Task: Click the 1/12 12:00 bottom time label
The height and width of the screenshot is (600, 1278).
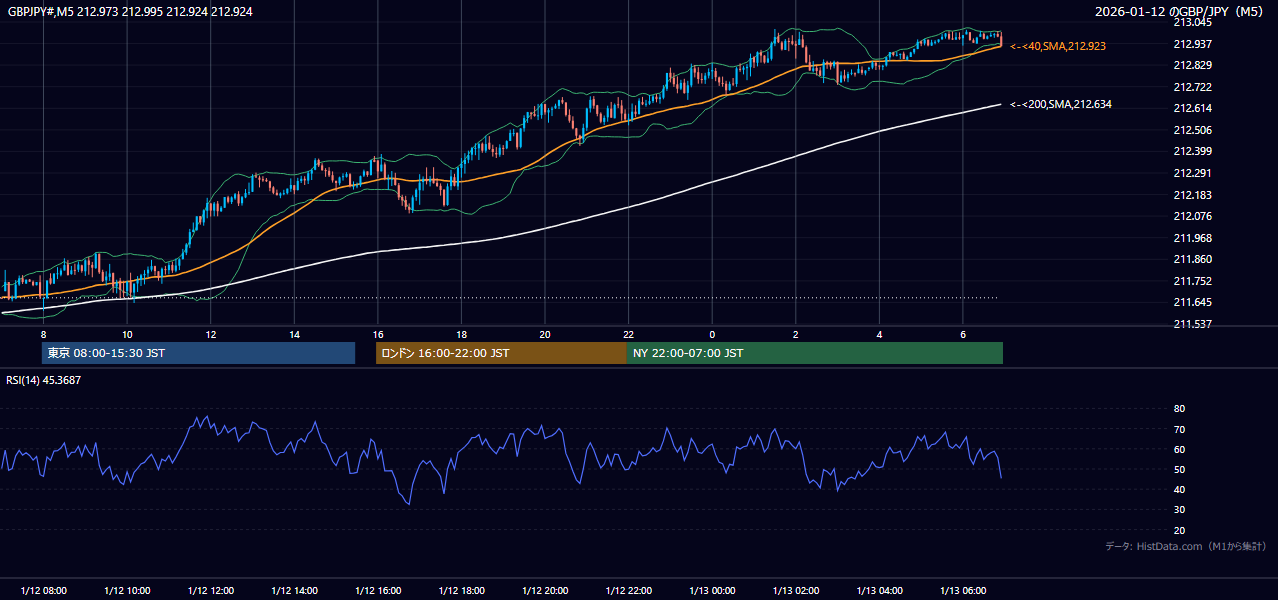Action: (x=211, y=590)
